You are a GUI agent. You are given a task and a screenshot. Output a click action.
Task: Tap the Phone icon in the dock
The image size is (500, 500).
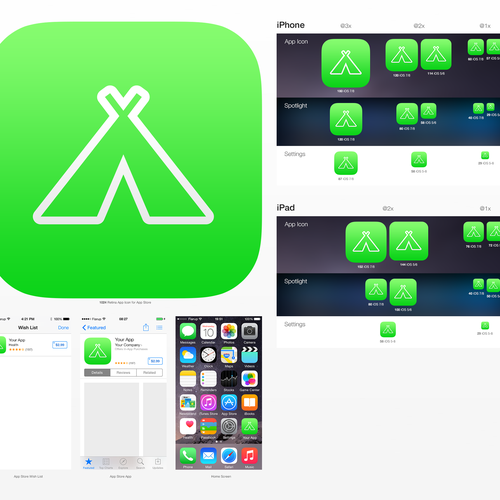(188, 456)
